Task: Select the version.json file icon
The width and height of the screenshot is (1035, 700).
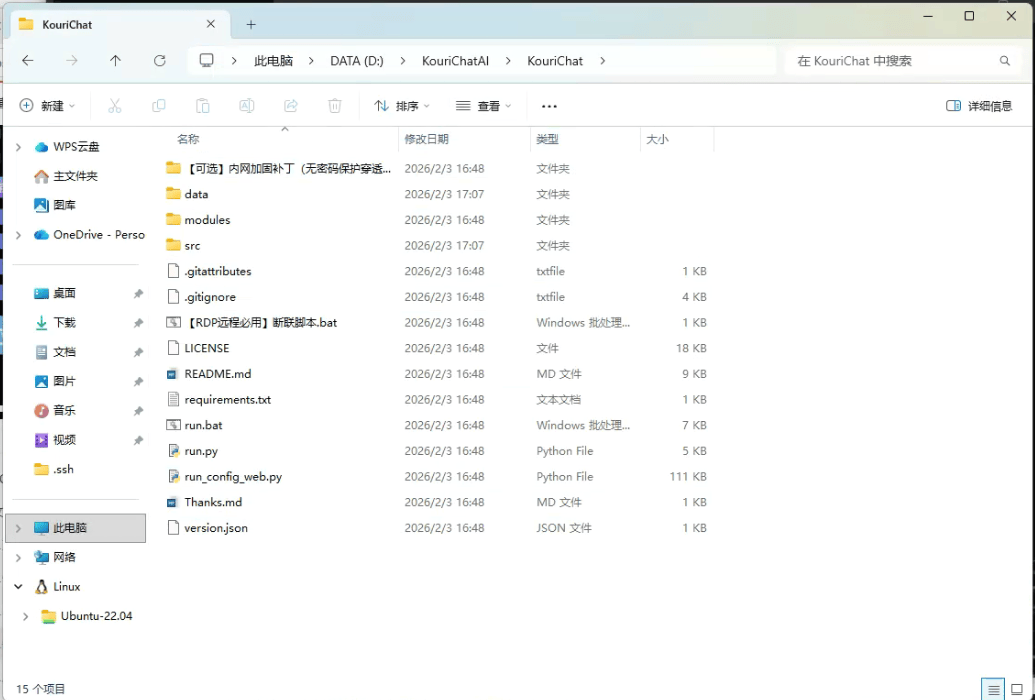Action: [x=173, y=528]
